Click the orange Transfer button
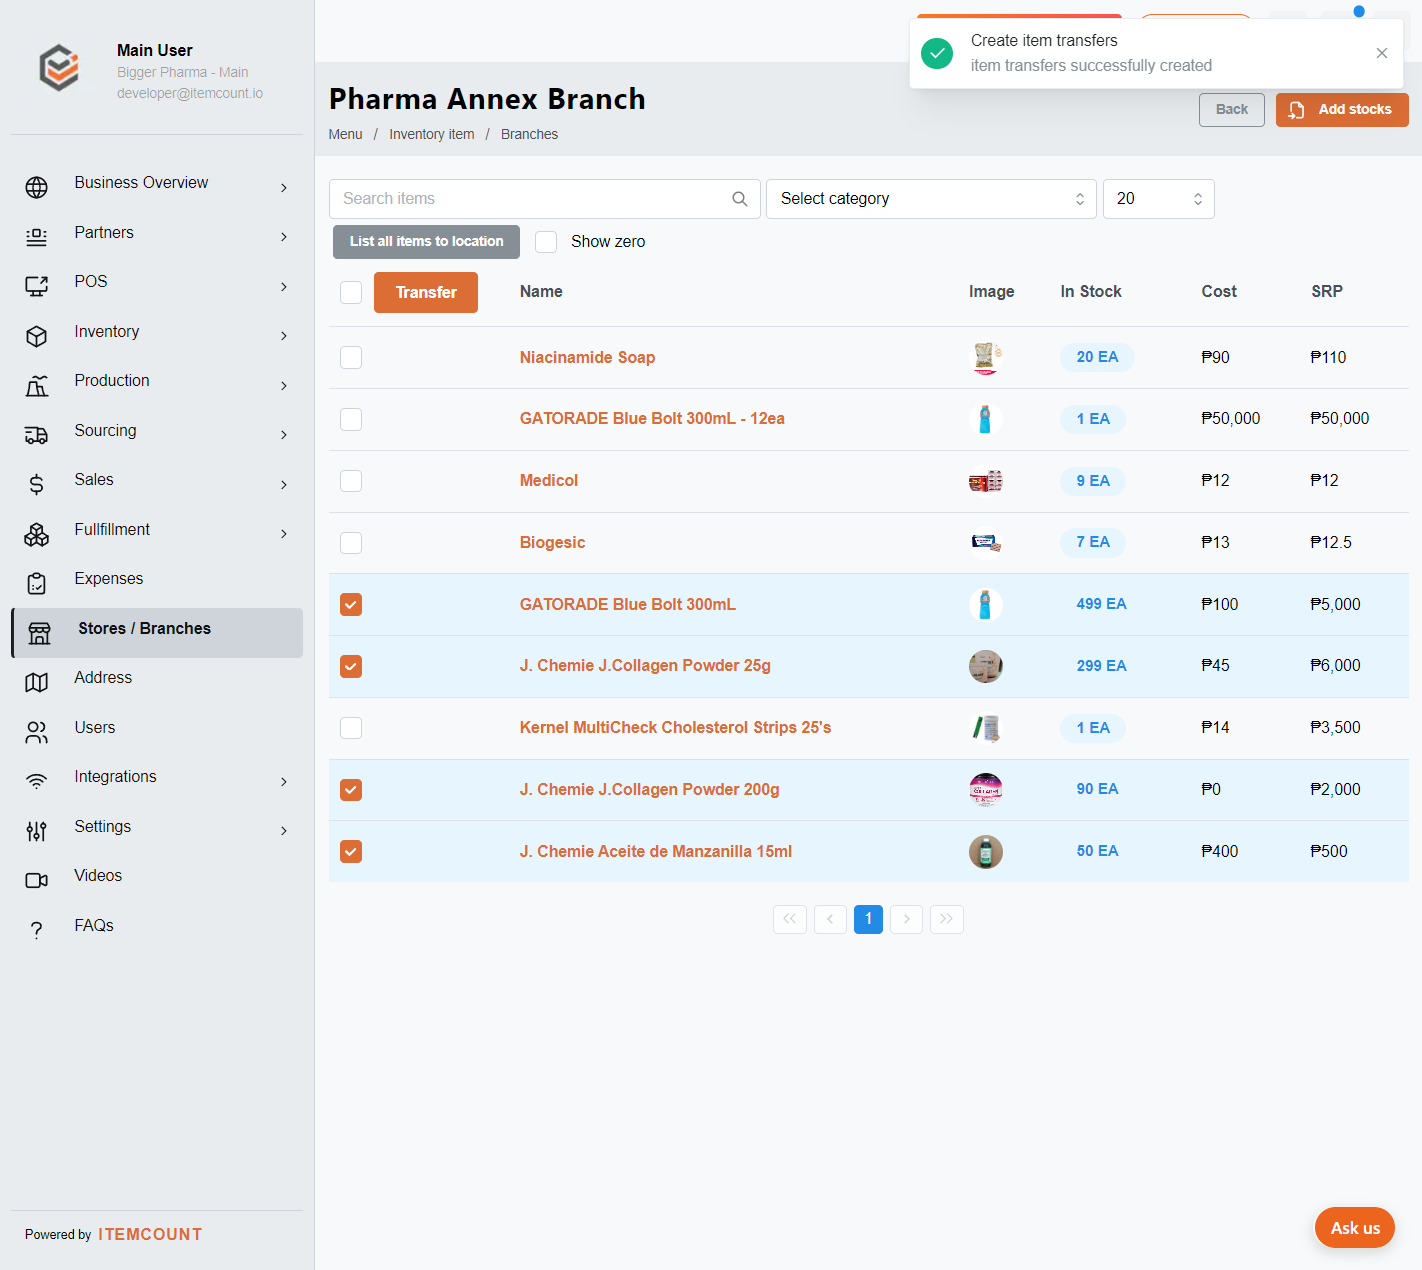Viewport: 1422px width, 1270px height. coord(426,292)
